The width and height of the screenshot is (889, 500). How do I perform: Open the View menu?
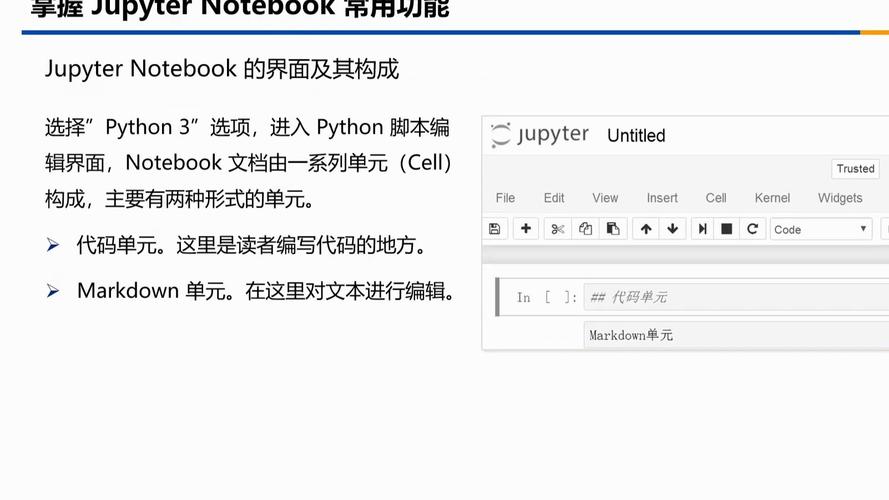(x=605, y=198)
